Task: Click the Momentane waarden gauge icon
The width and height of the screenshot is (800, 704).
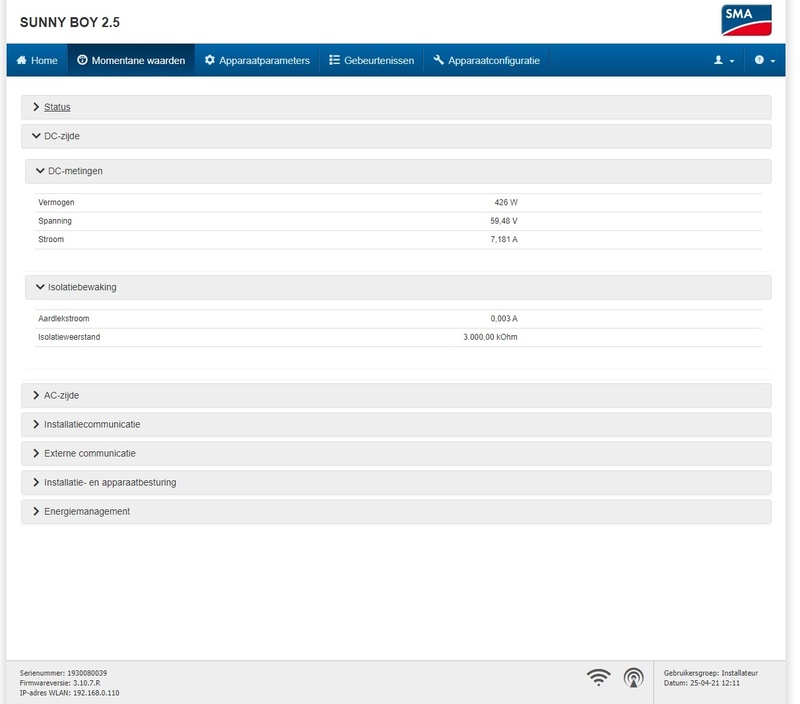Action: pos(82,60)
